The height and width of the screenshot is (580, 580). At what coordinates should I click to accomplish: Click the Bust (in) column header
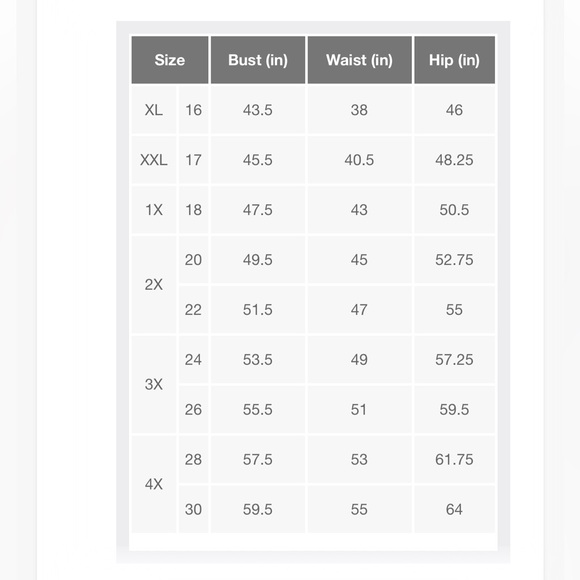point(258,60)
